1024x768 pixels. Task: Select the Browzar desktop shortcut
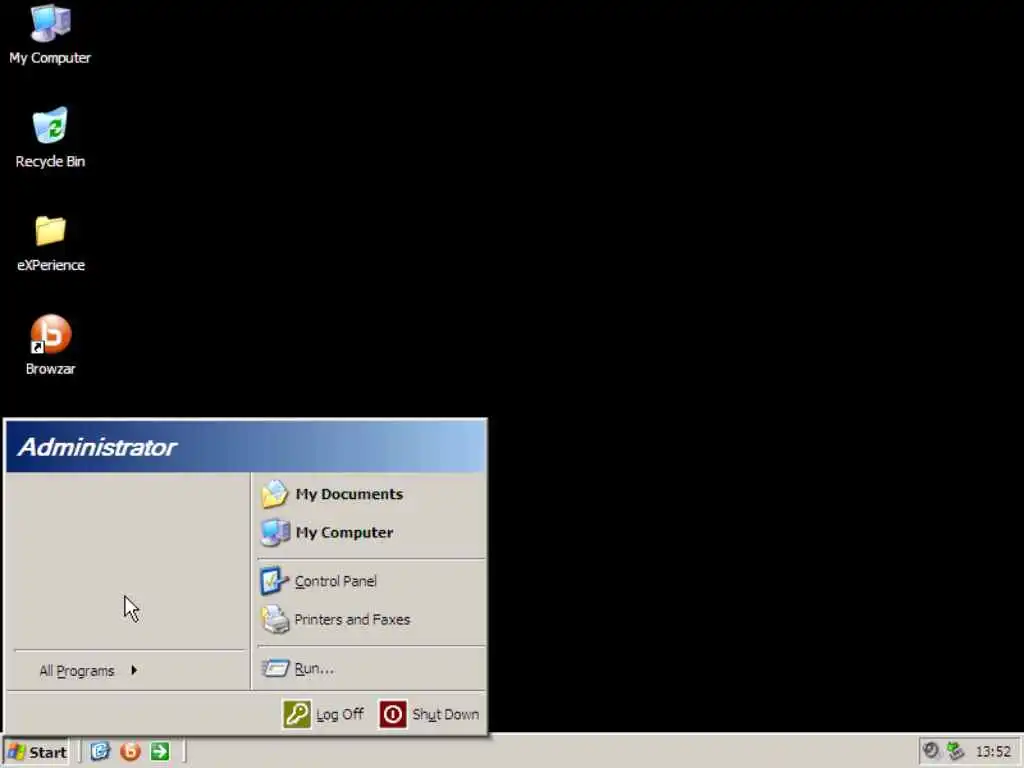click(50, 345)
